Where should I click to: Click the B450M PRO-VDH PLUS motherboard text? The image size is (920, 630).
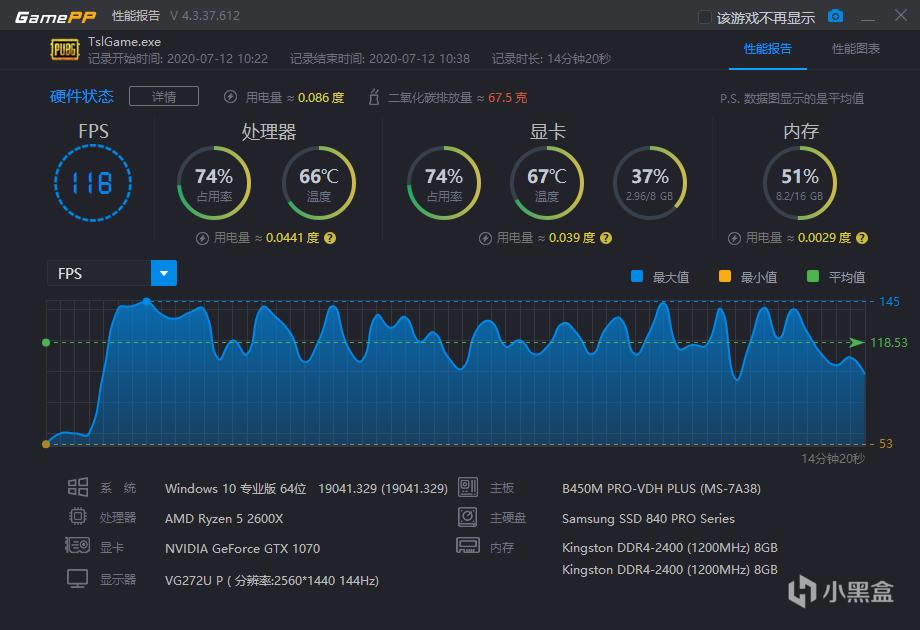(x=661, y=489)
